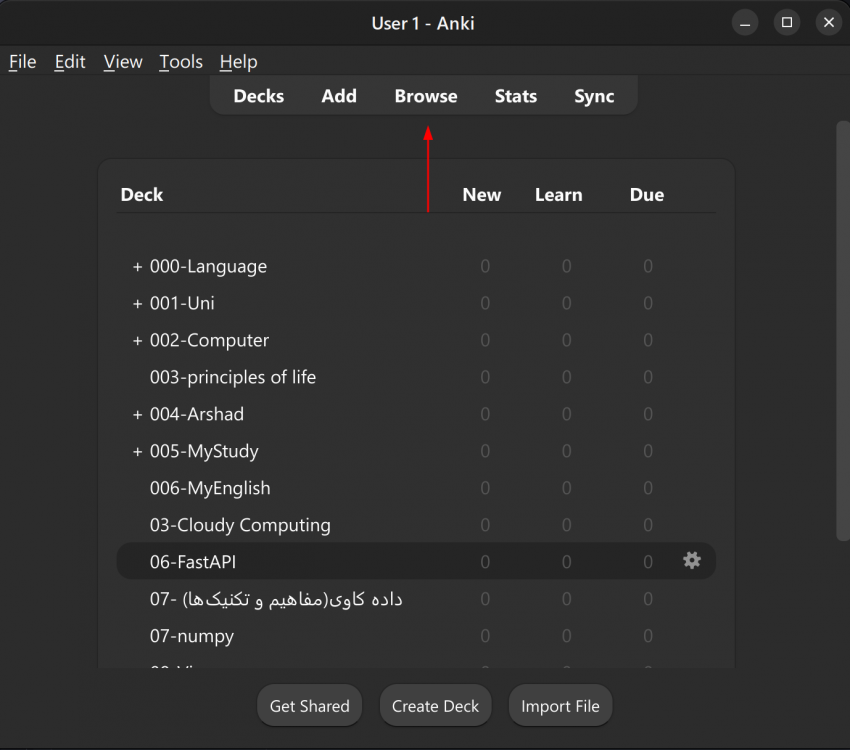
Task: Open Stats from the toolbar
Action: coord(516,96)
